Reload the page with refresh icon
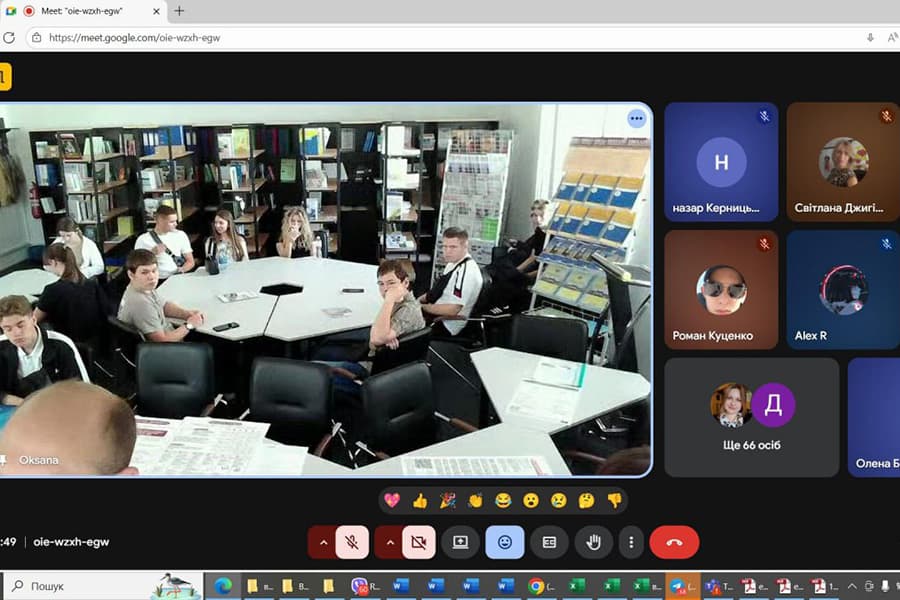This screenshot has width=900, height=600. point(9,38)
